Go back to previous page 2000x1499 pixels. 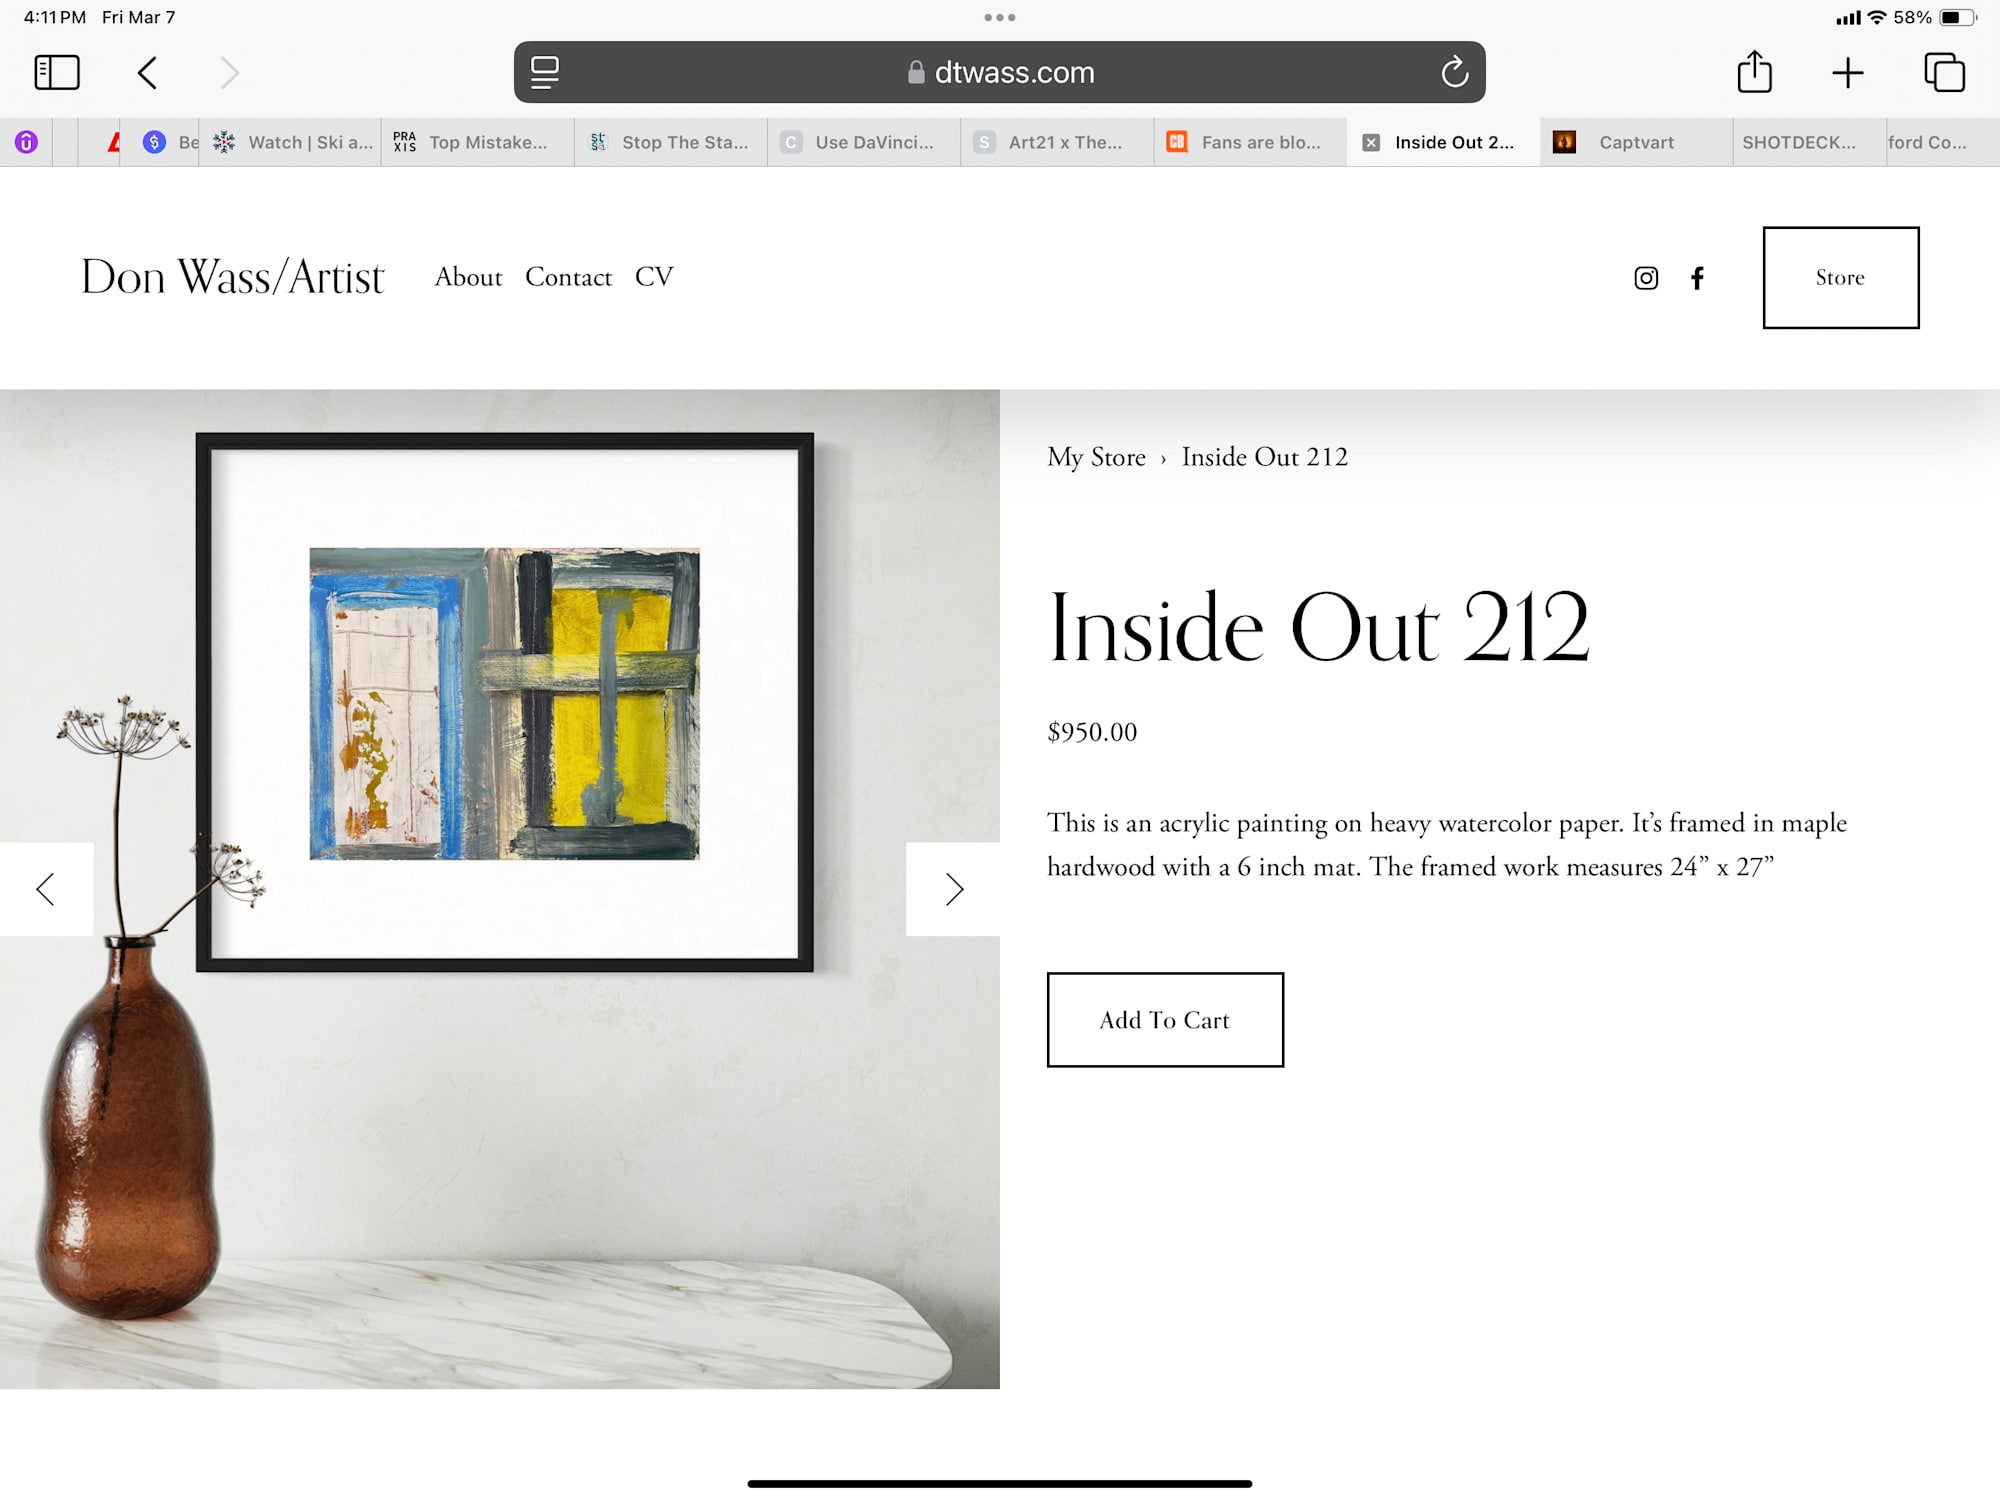[x=148, y=72]
